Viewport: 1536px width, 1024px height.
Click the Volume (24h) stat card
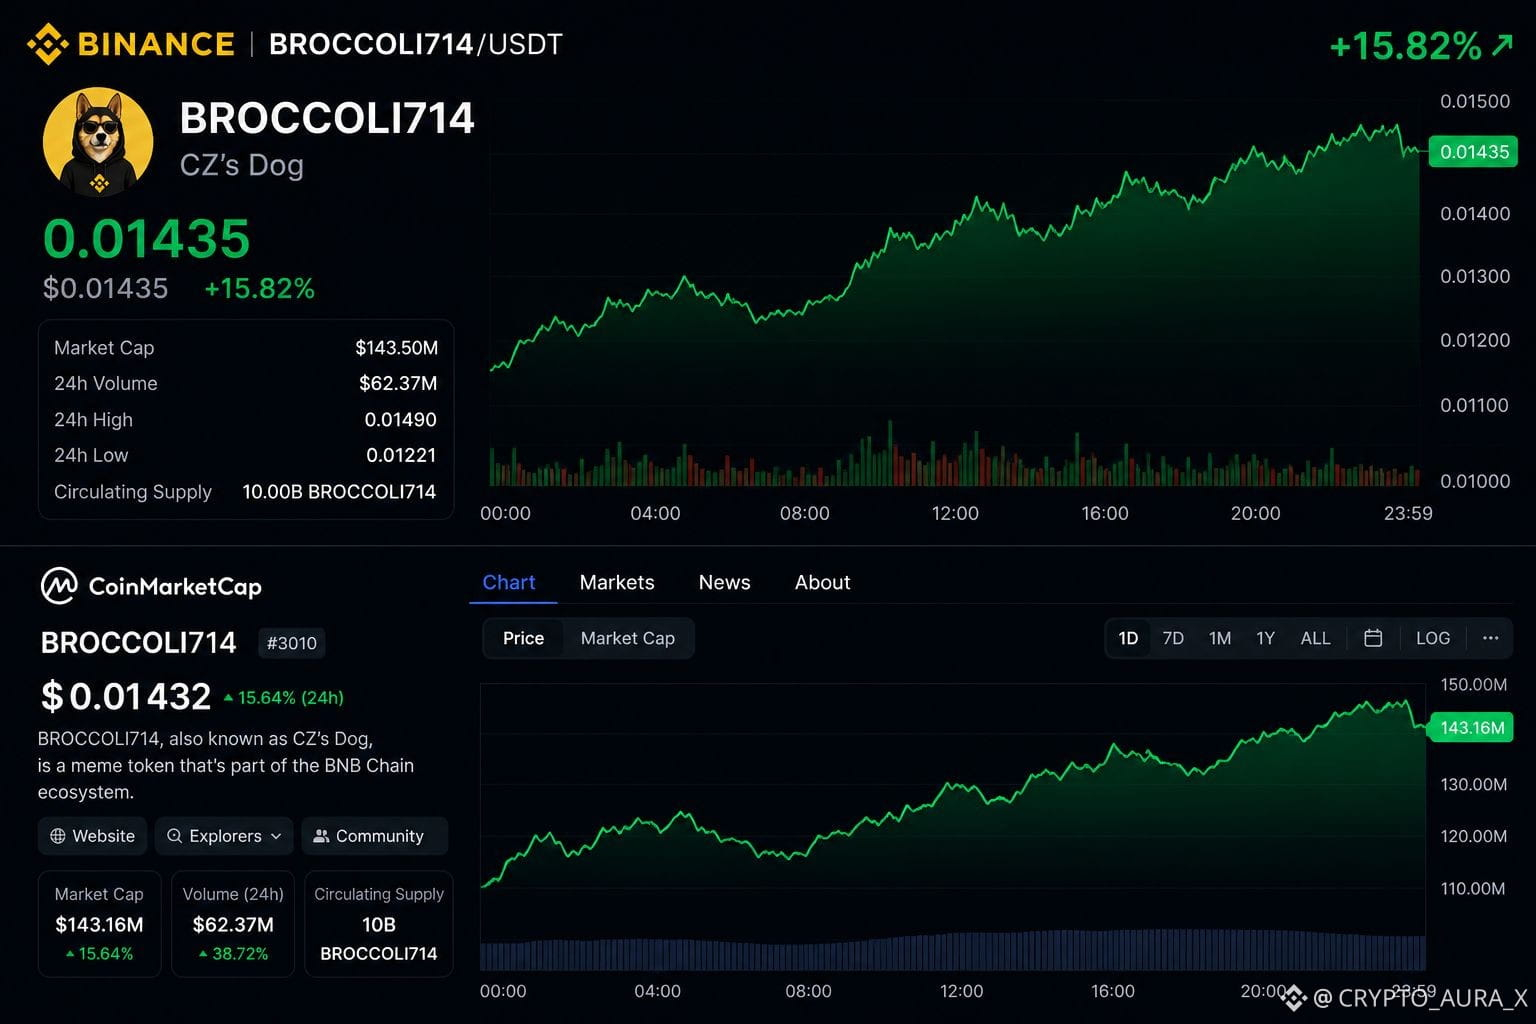coord(233,924)
